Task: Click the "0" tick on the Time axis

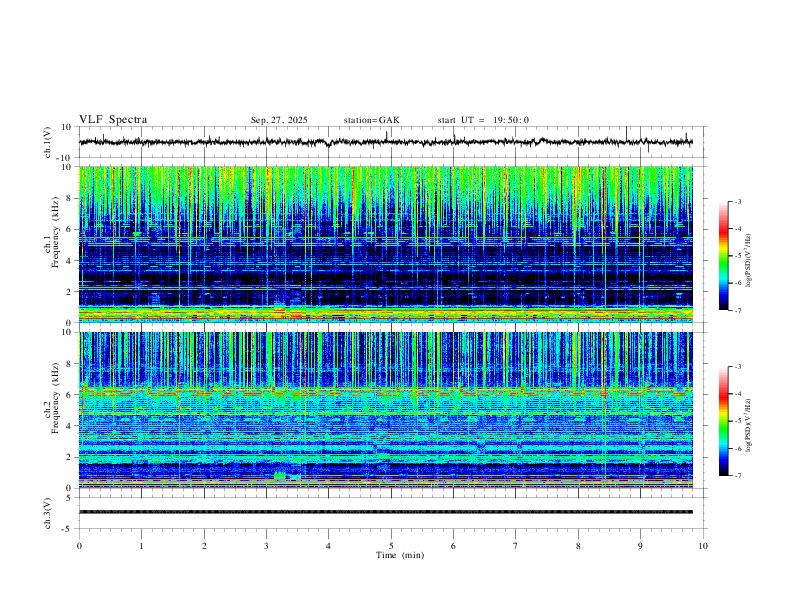Action: tap(79, 546)
